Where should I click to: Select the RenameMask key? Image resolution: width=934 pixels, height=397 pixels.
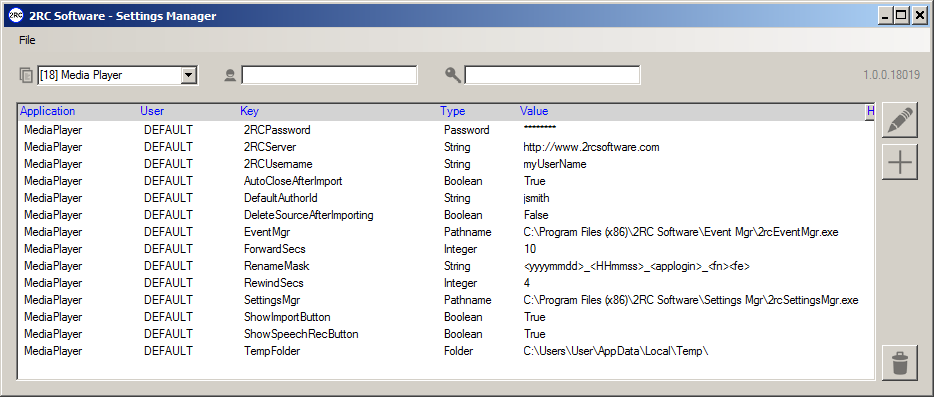pos(276,266)
